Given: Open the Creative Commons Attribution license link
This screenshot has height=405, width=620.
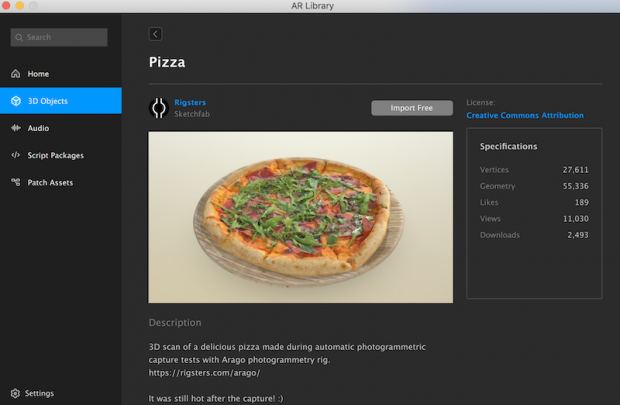Looking at the screenshot, I should 524,115.
